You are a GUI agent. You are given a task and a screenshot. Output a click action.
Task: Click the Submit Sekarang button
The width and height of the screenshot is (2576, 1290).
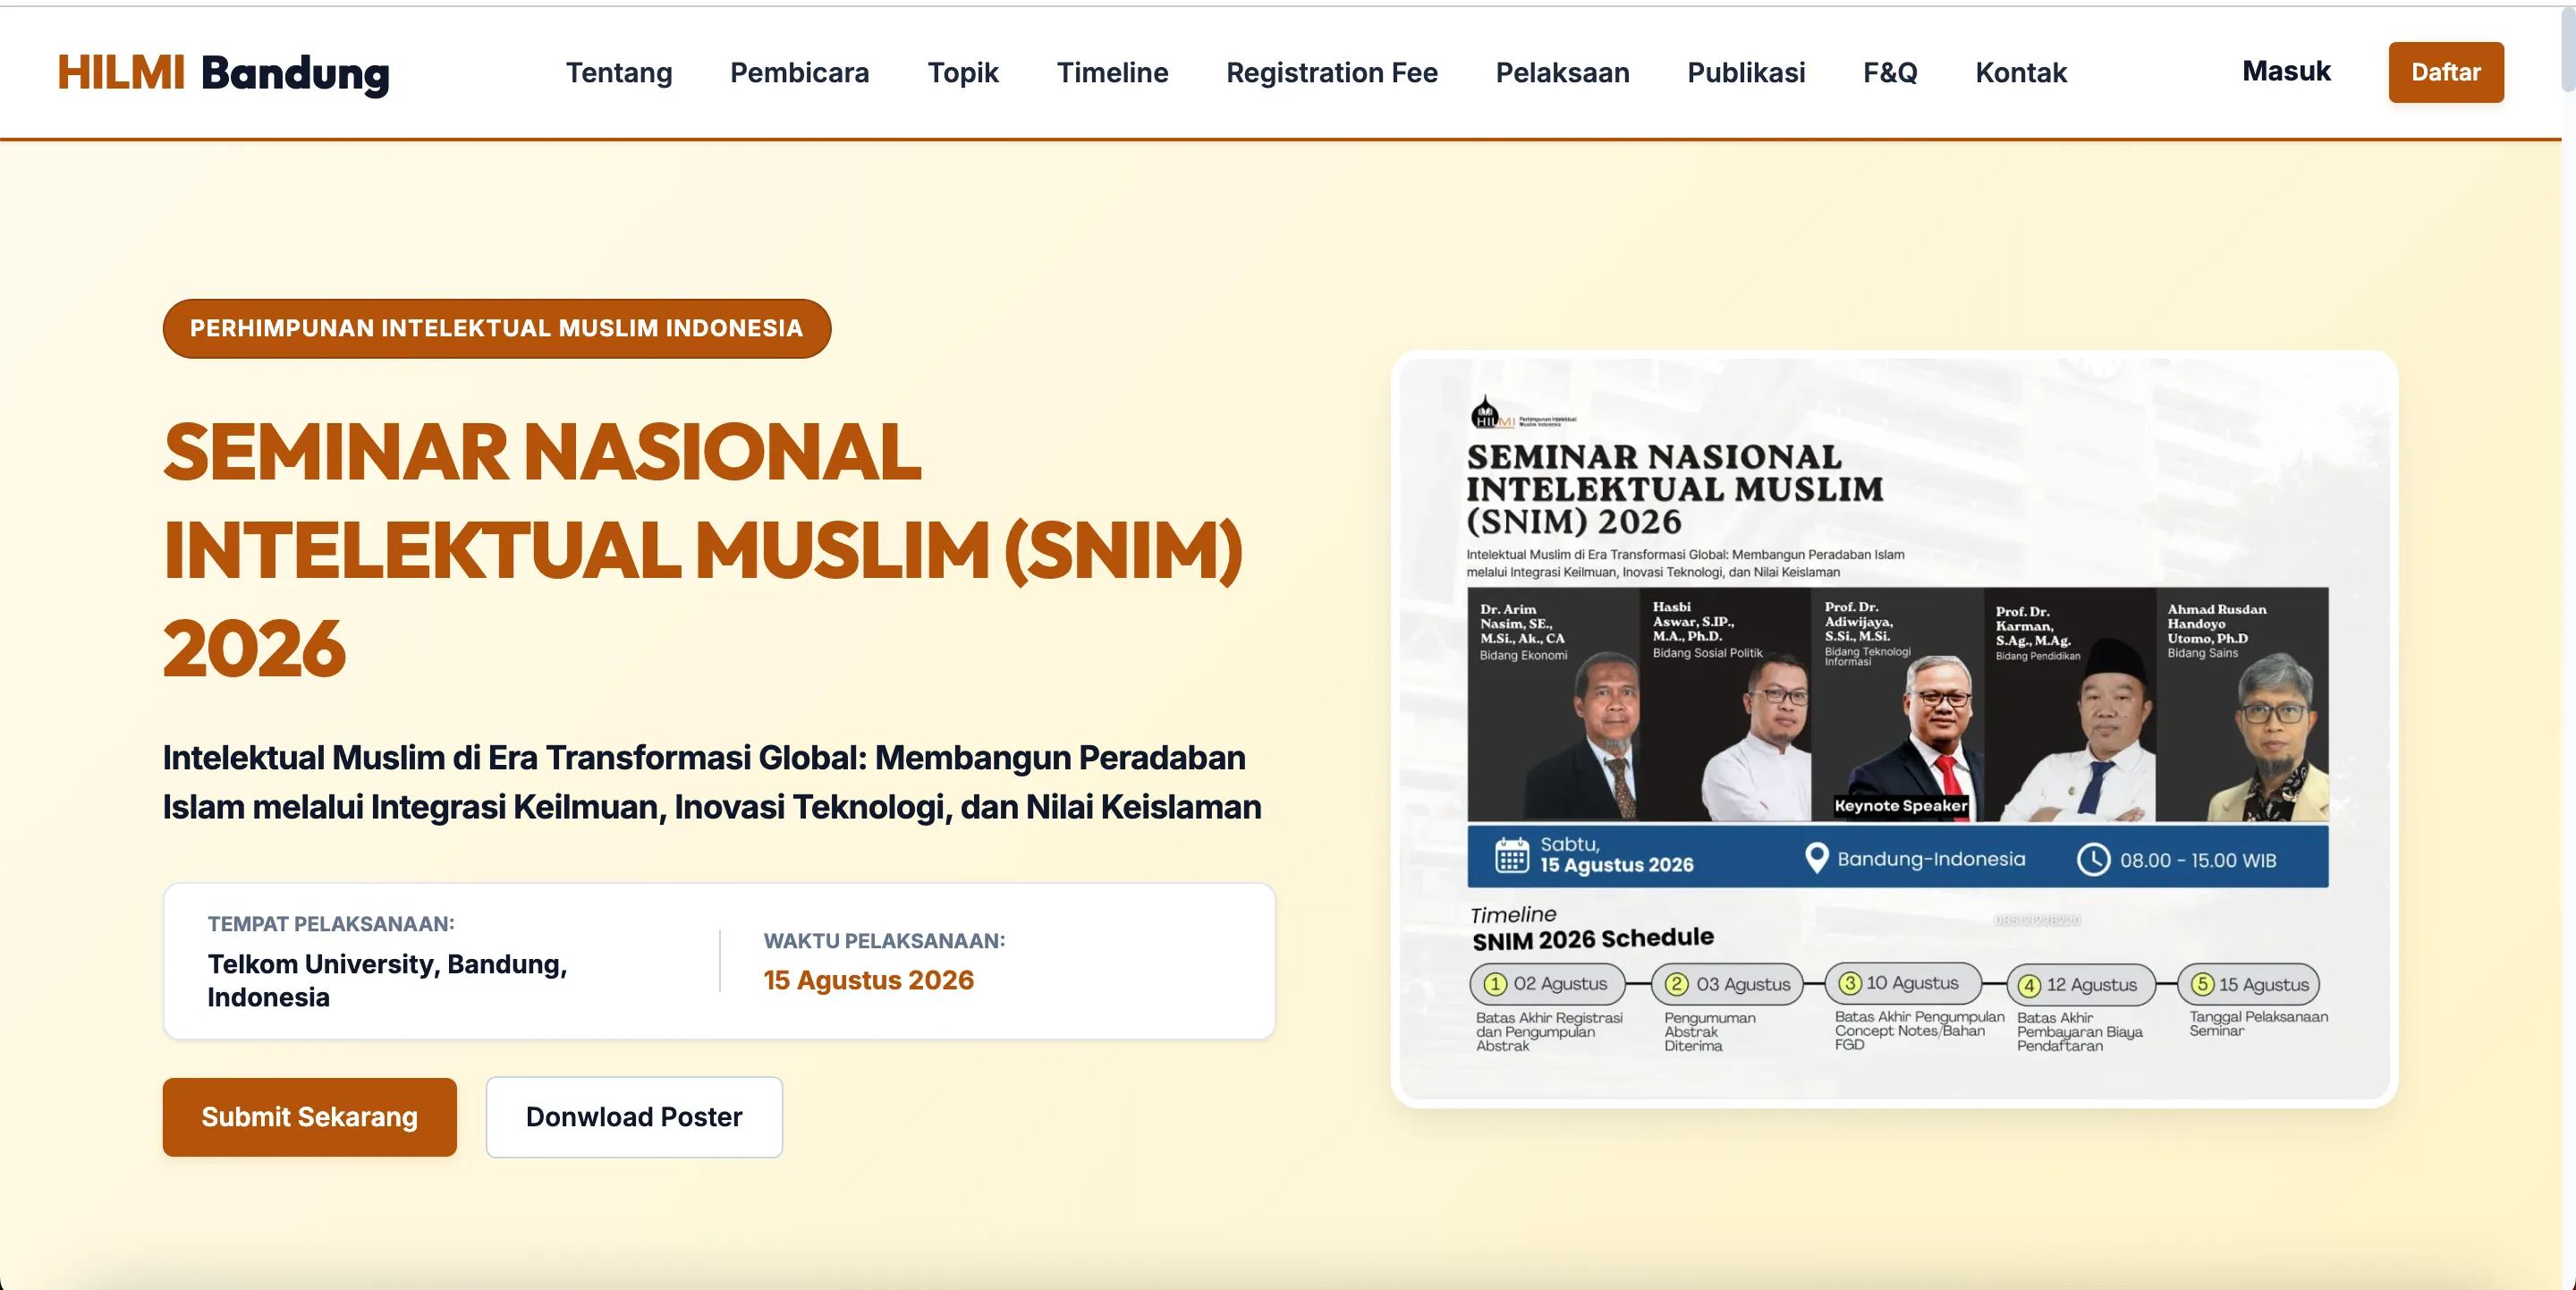[310, 1117]
